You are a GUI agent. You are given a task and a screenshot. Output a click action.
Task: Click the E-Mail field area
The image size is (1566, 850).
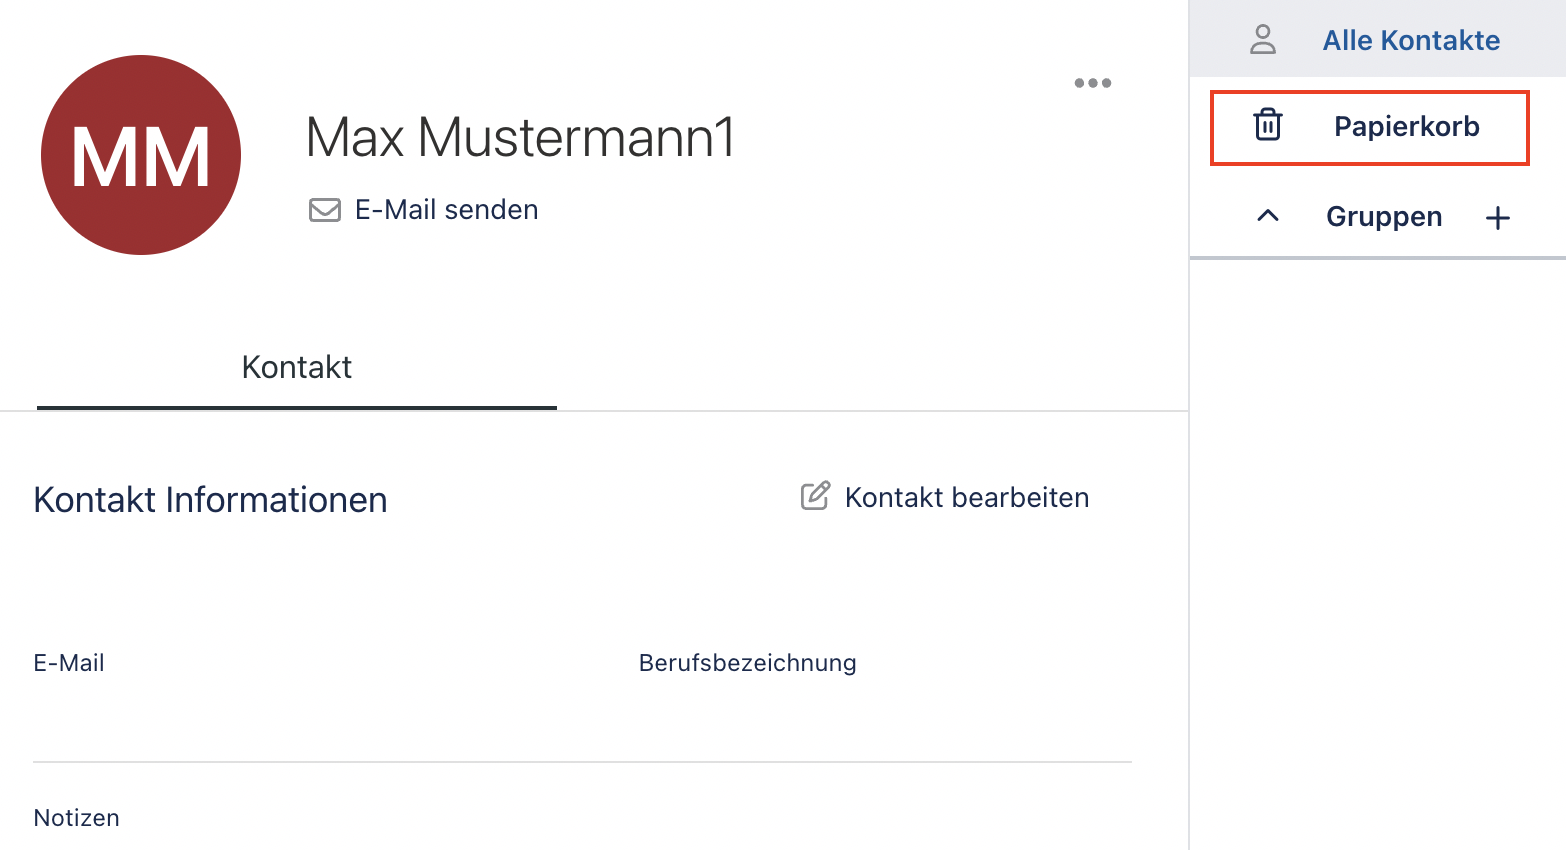coord(320,700)
